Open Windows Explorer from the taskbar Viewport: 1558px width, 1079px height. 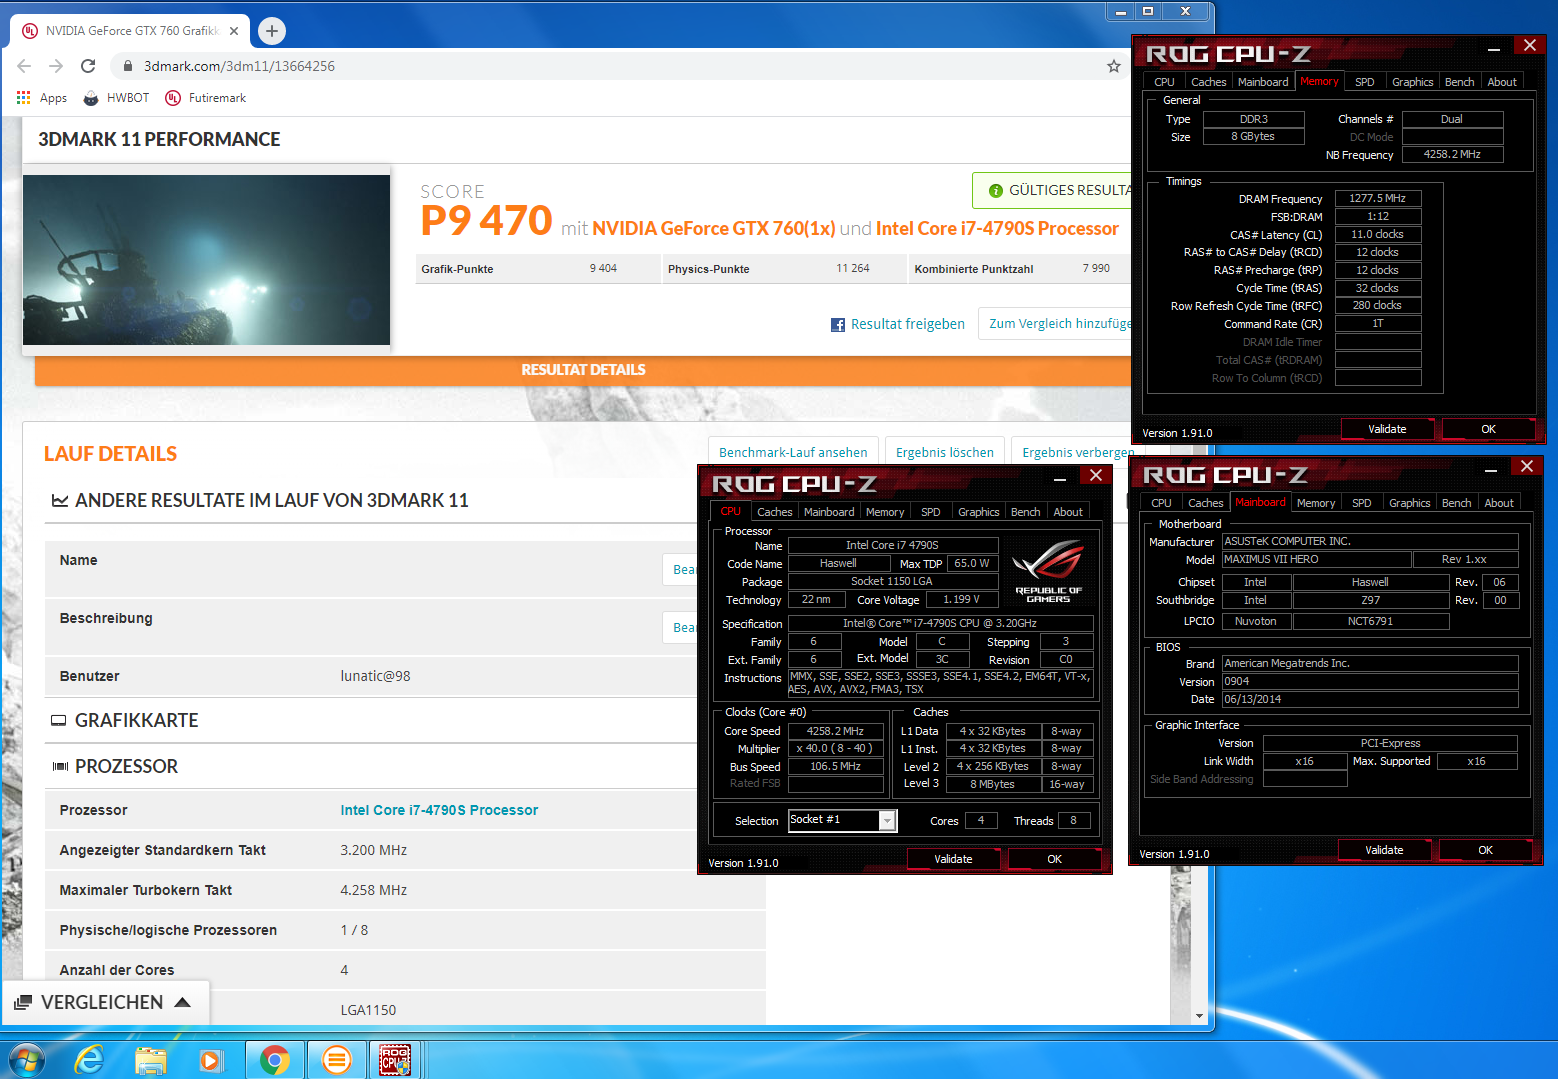click(151, 1060)
